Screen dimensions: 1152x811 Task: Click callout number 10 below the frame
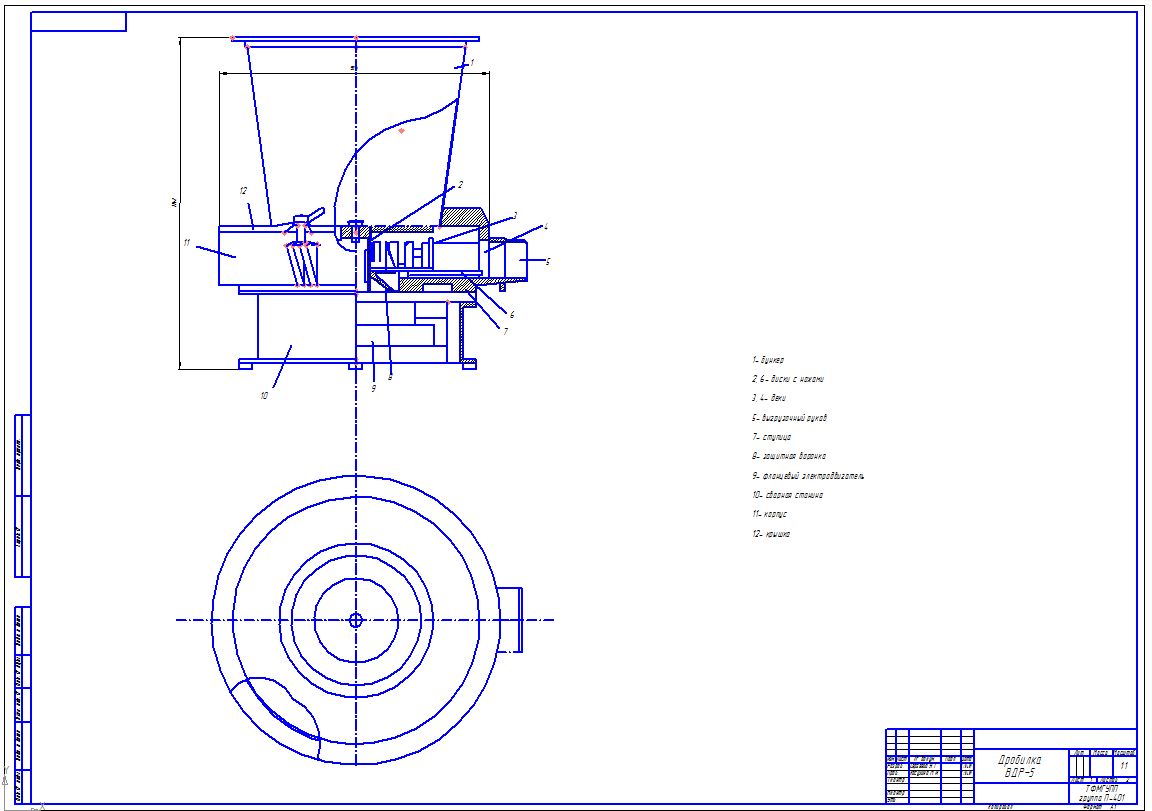point(264,395)
